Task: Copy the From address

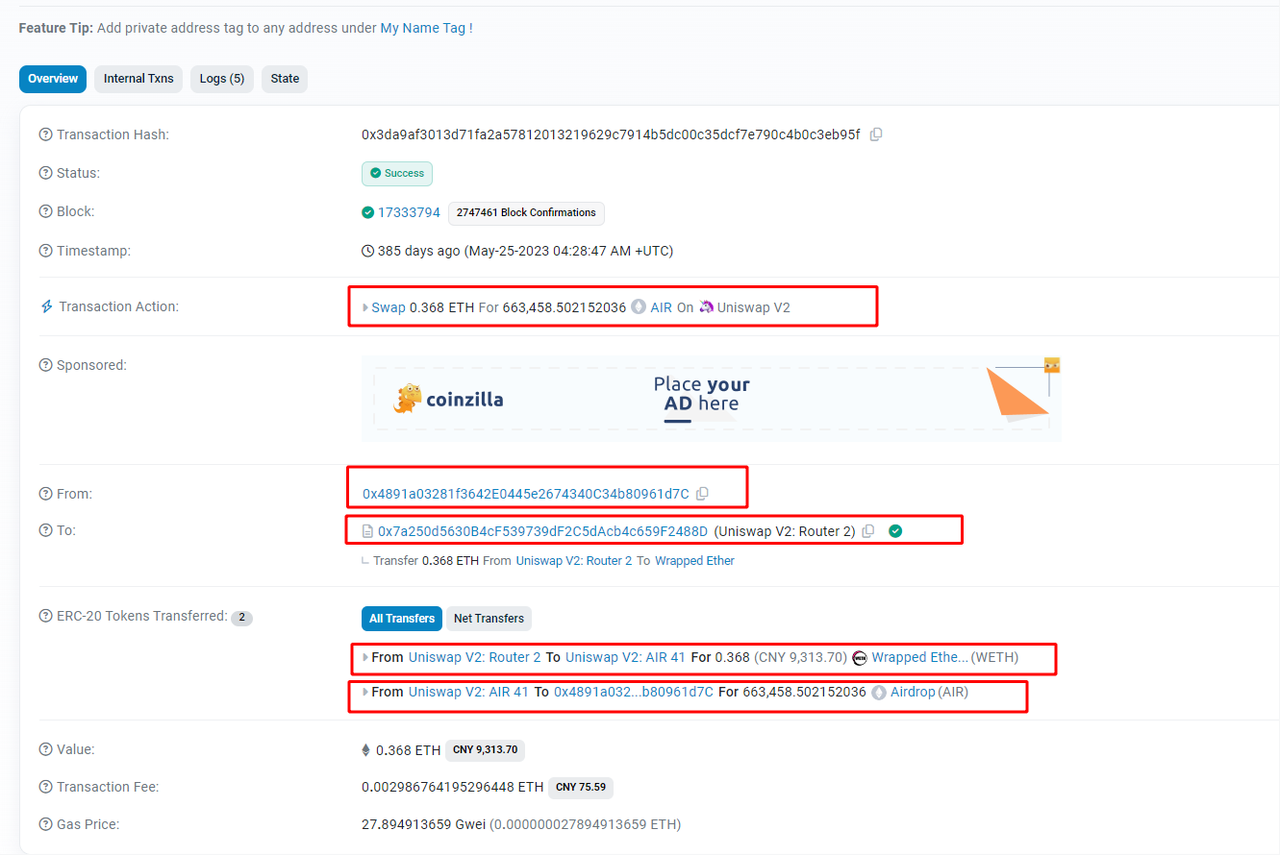Action: 702,494
